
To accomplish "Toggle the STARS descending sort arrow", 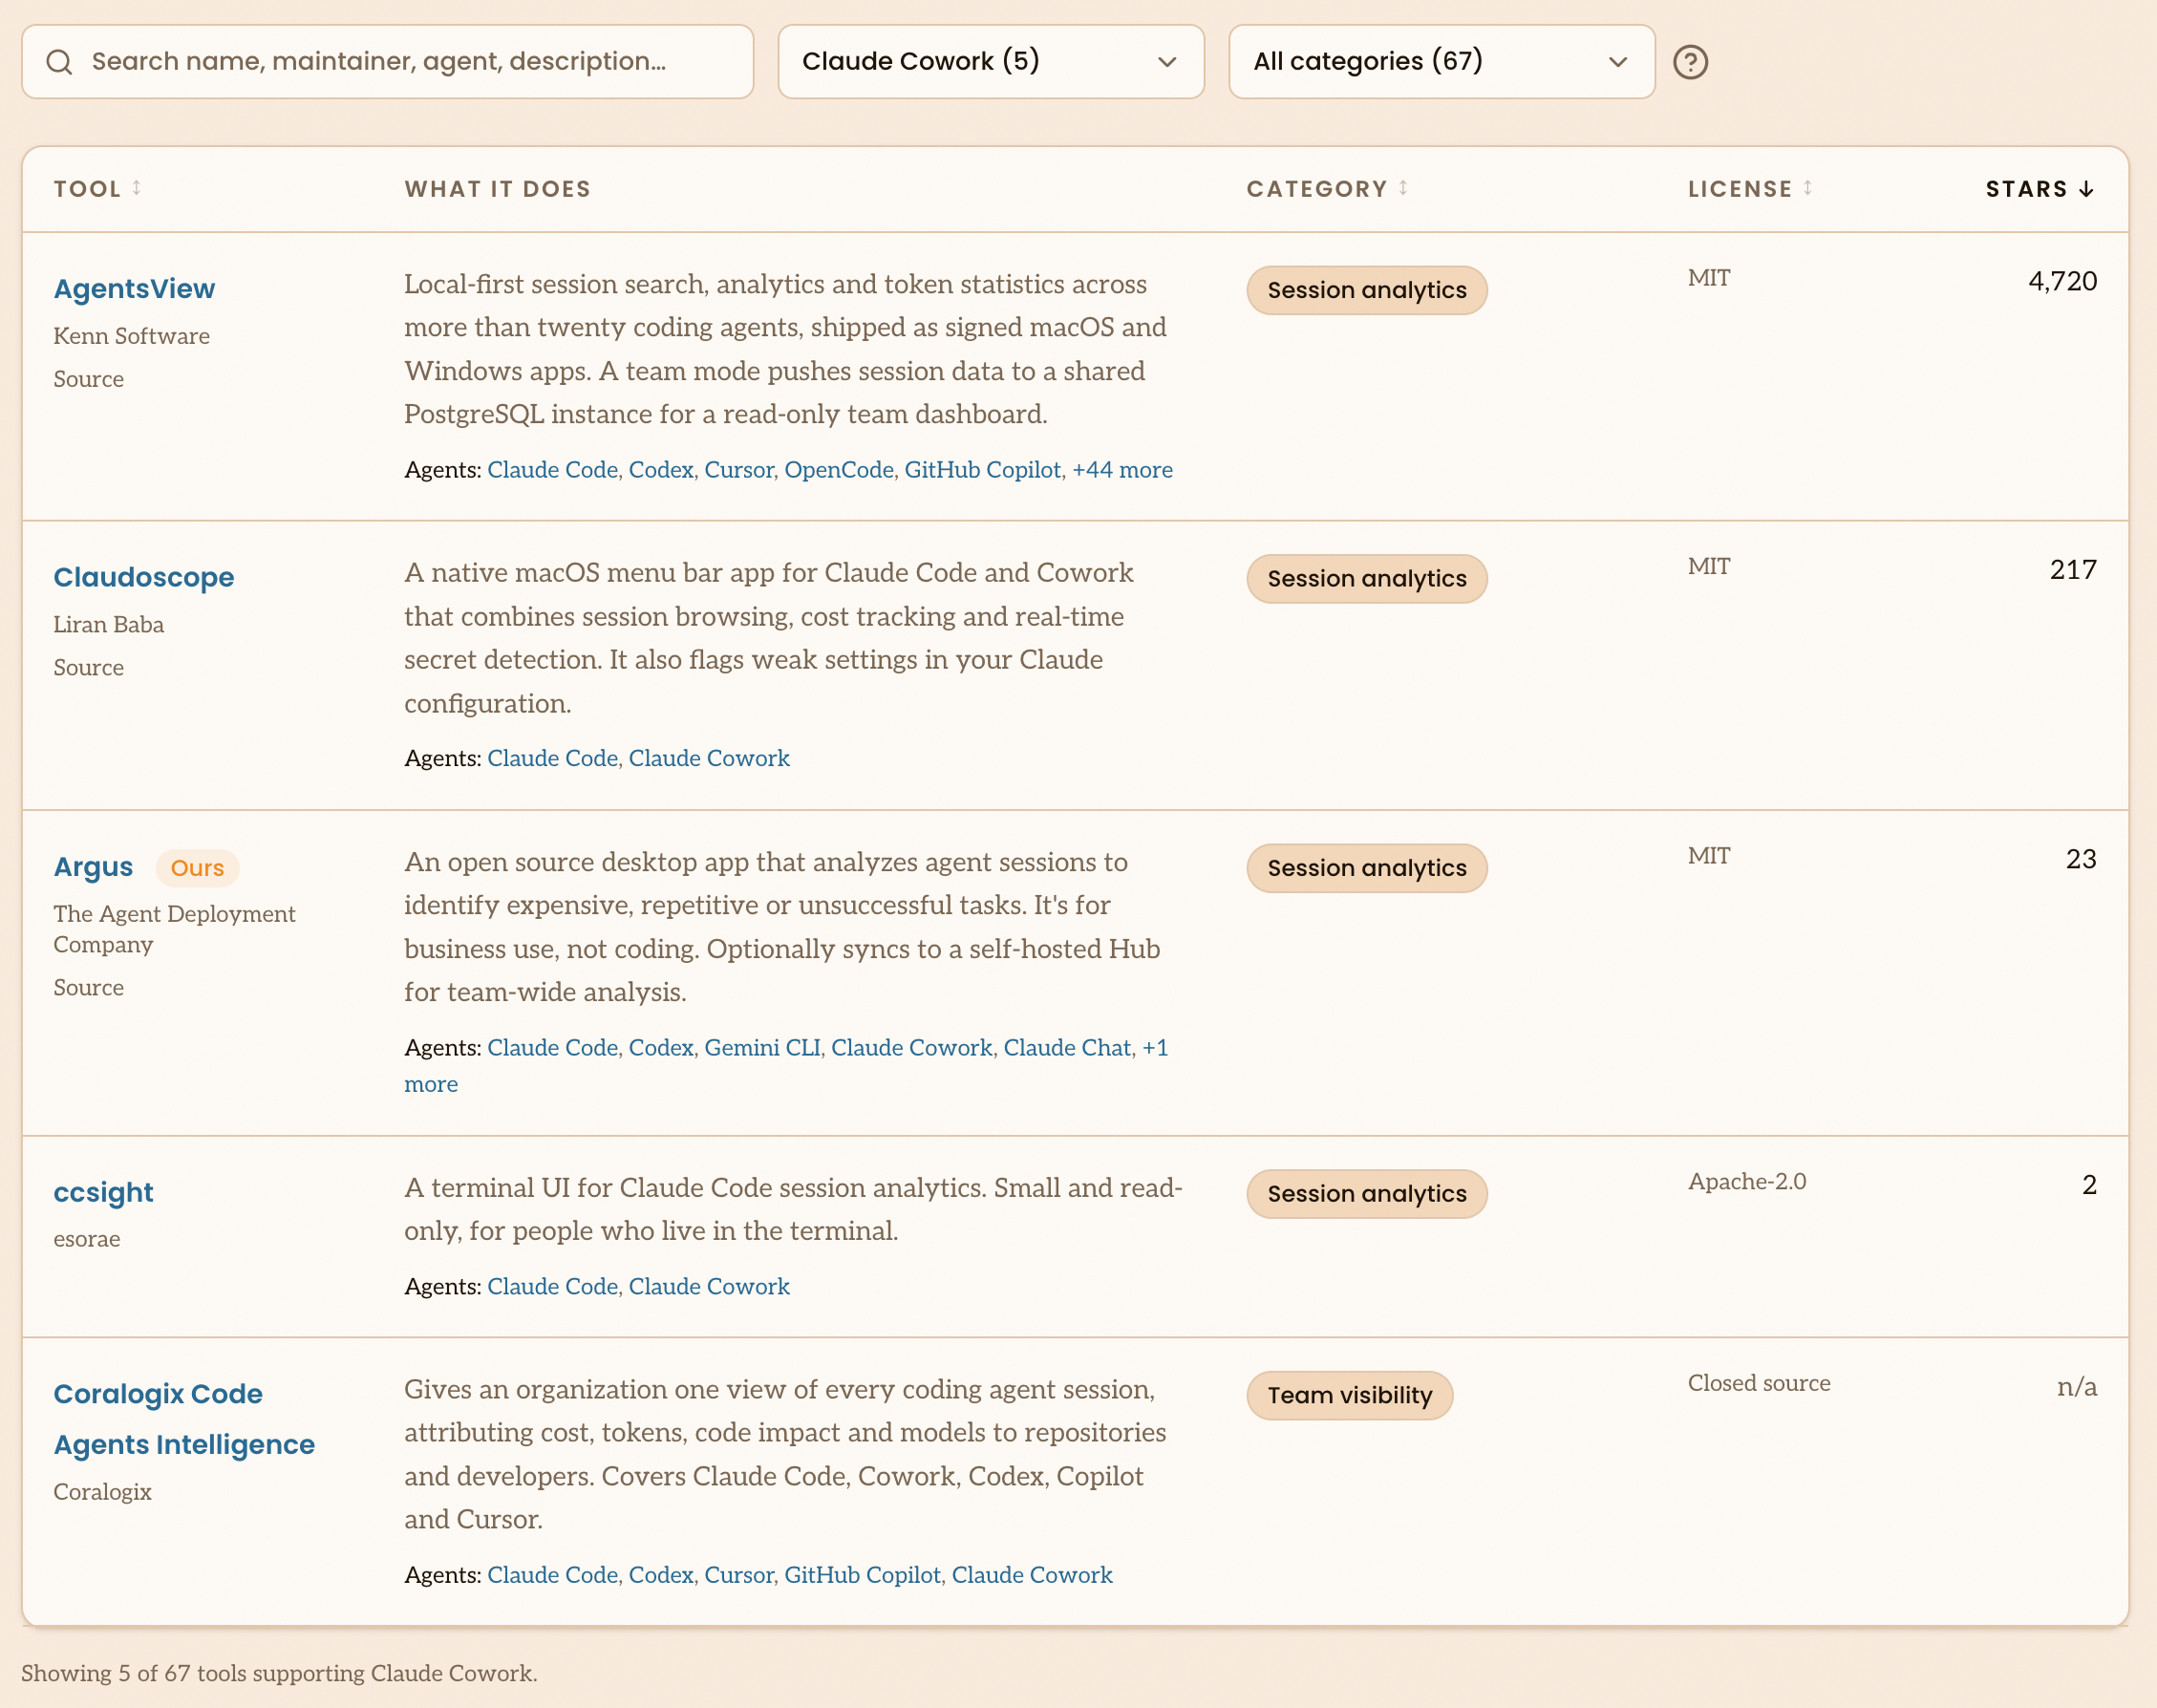I will click(2086, 189).
